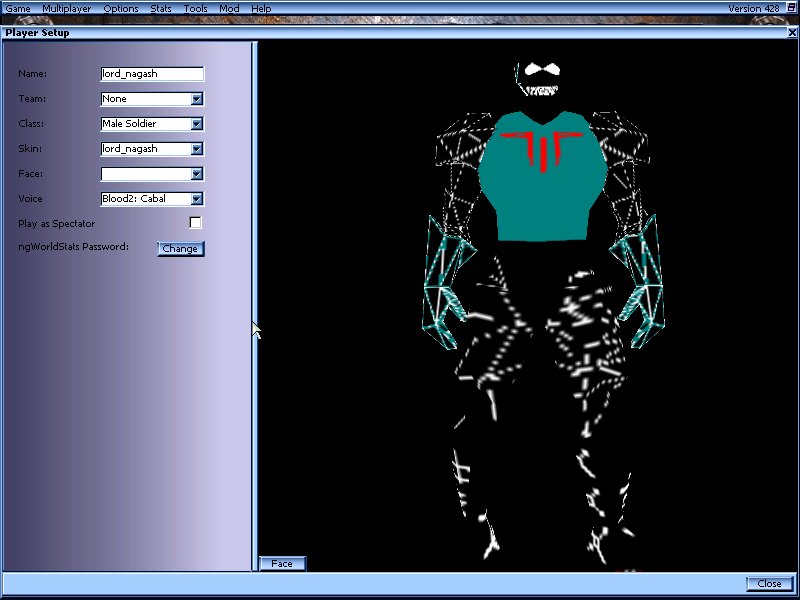Open the Voice dropdown showing Blood2: Cabal
The image size is (800, 600).
(197, 198)
